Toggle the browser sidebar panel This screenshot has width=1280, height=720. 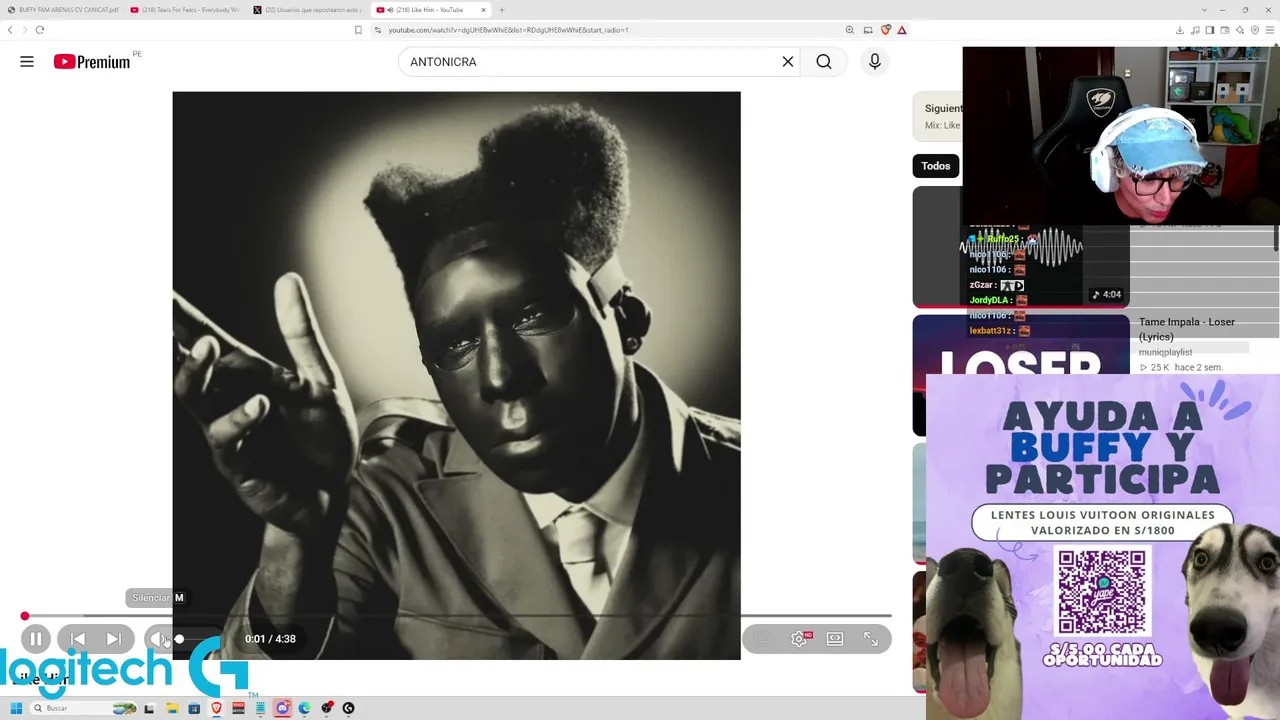(x=1210, y=30)
